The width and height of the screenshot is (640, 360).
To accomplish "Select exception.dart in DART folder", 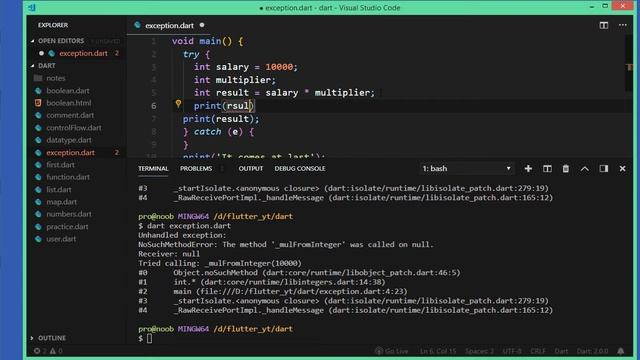I will point(70,153).
